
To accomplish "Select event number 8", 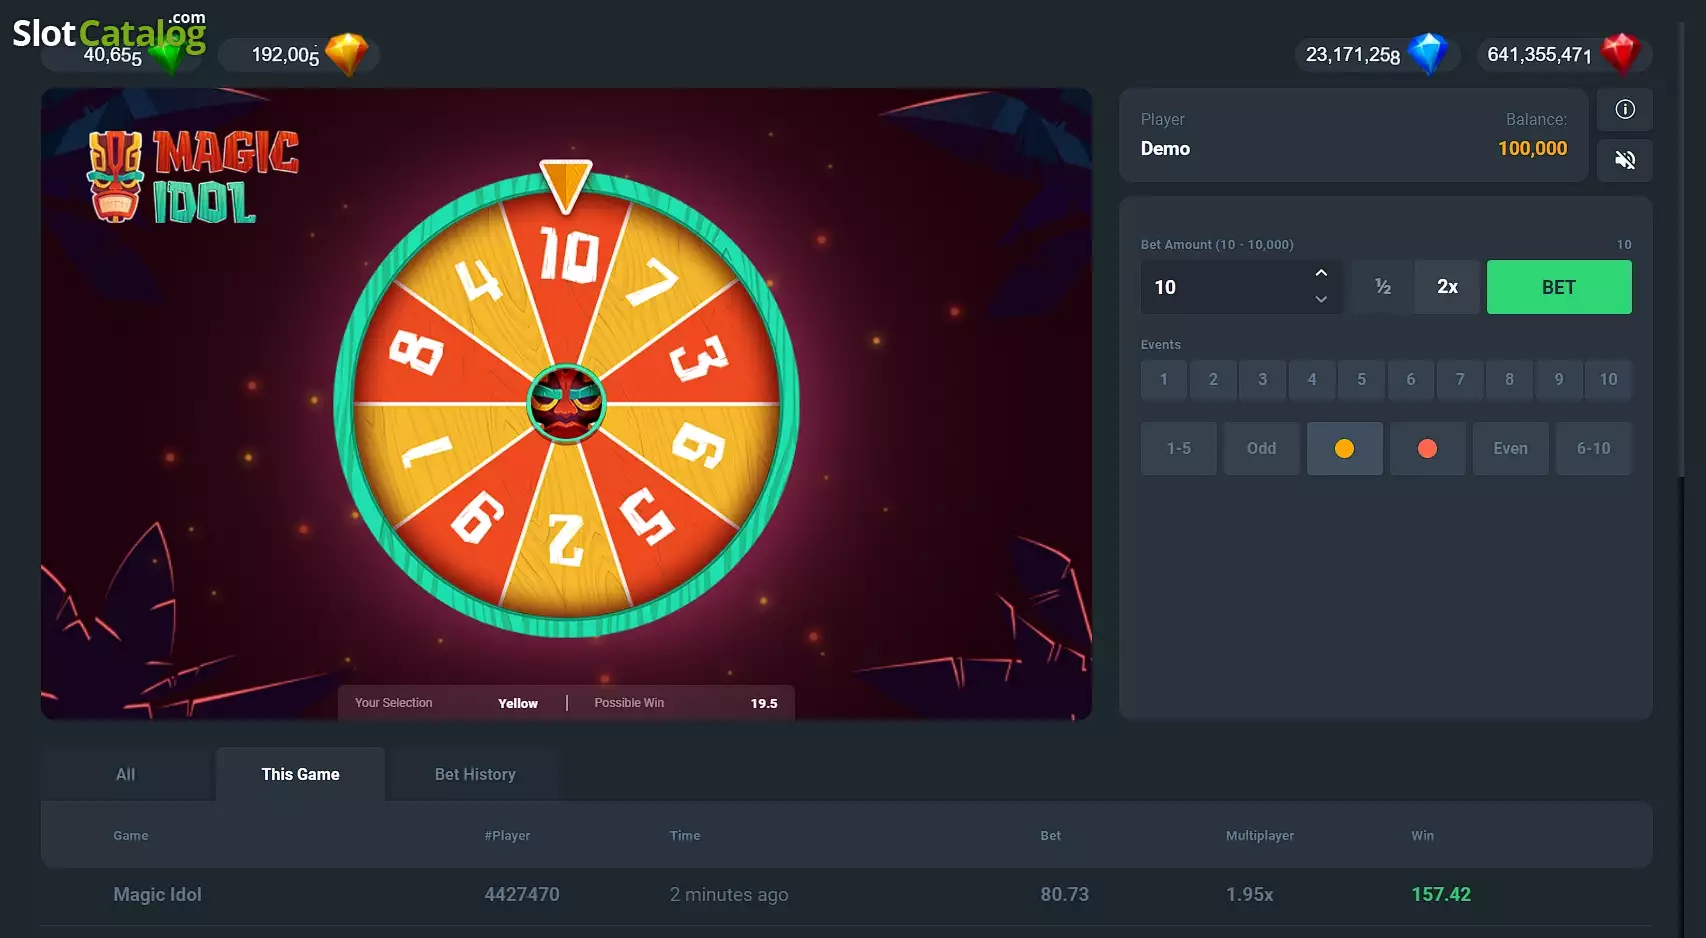I will 1509,380.
